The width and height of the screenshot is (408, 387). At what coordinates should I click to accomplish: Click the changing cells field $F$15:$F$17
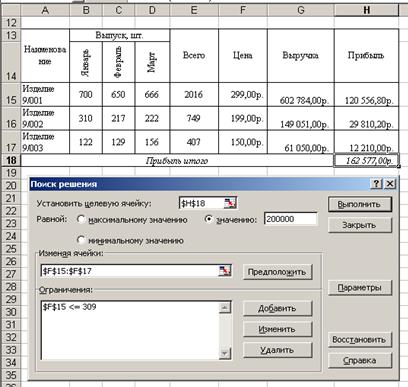130,271
